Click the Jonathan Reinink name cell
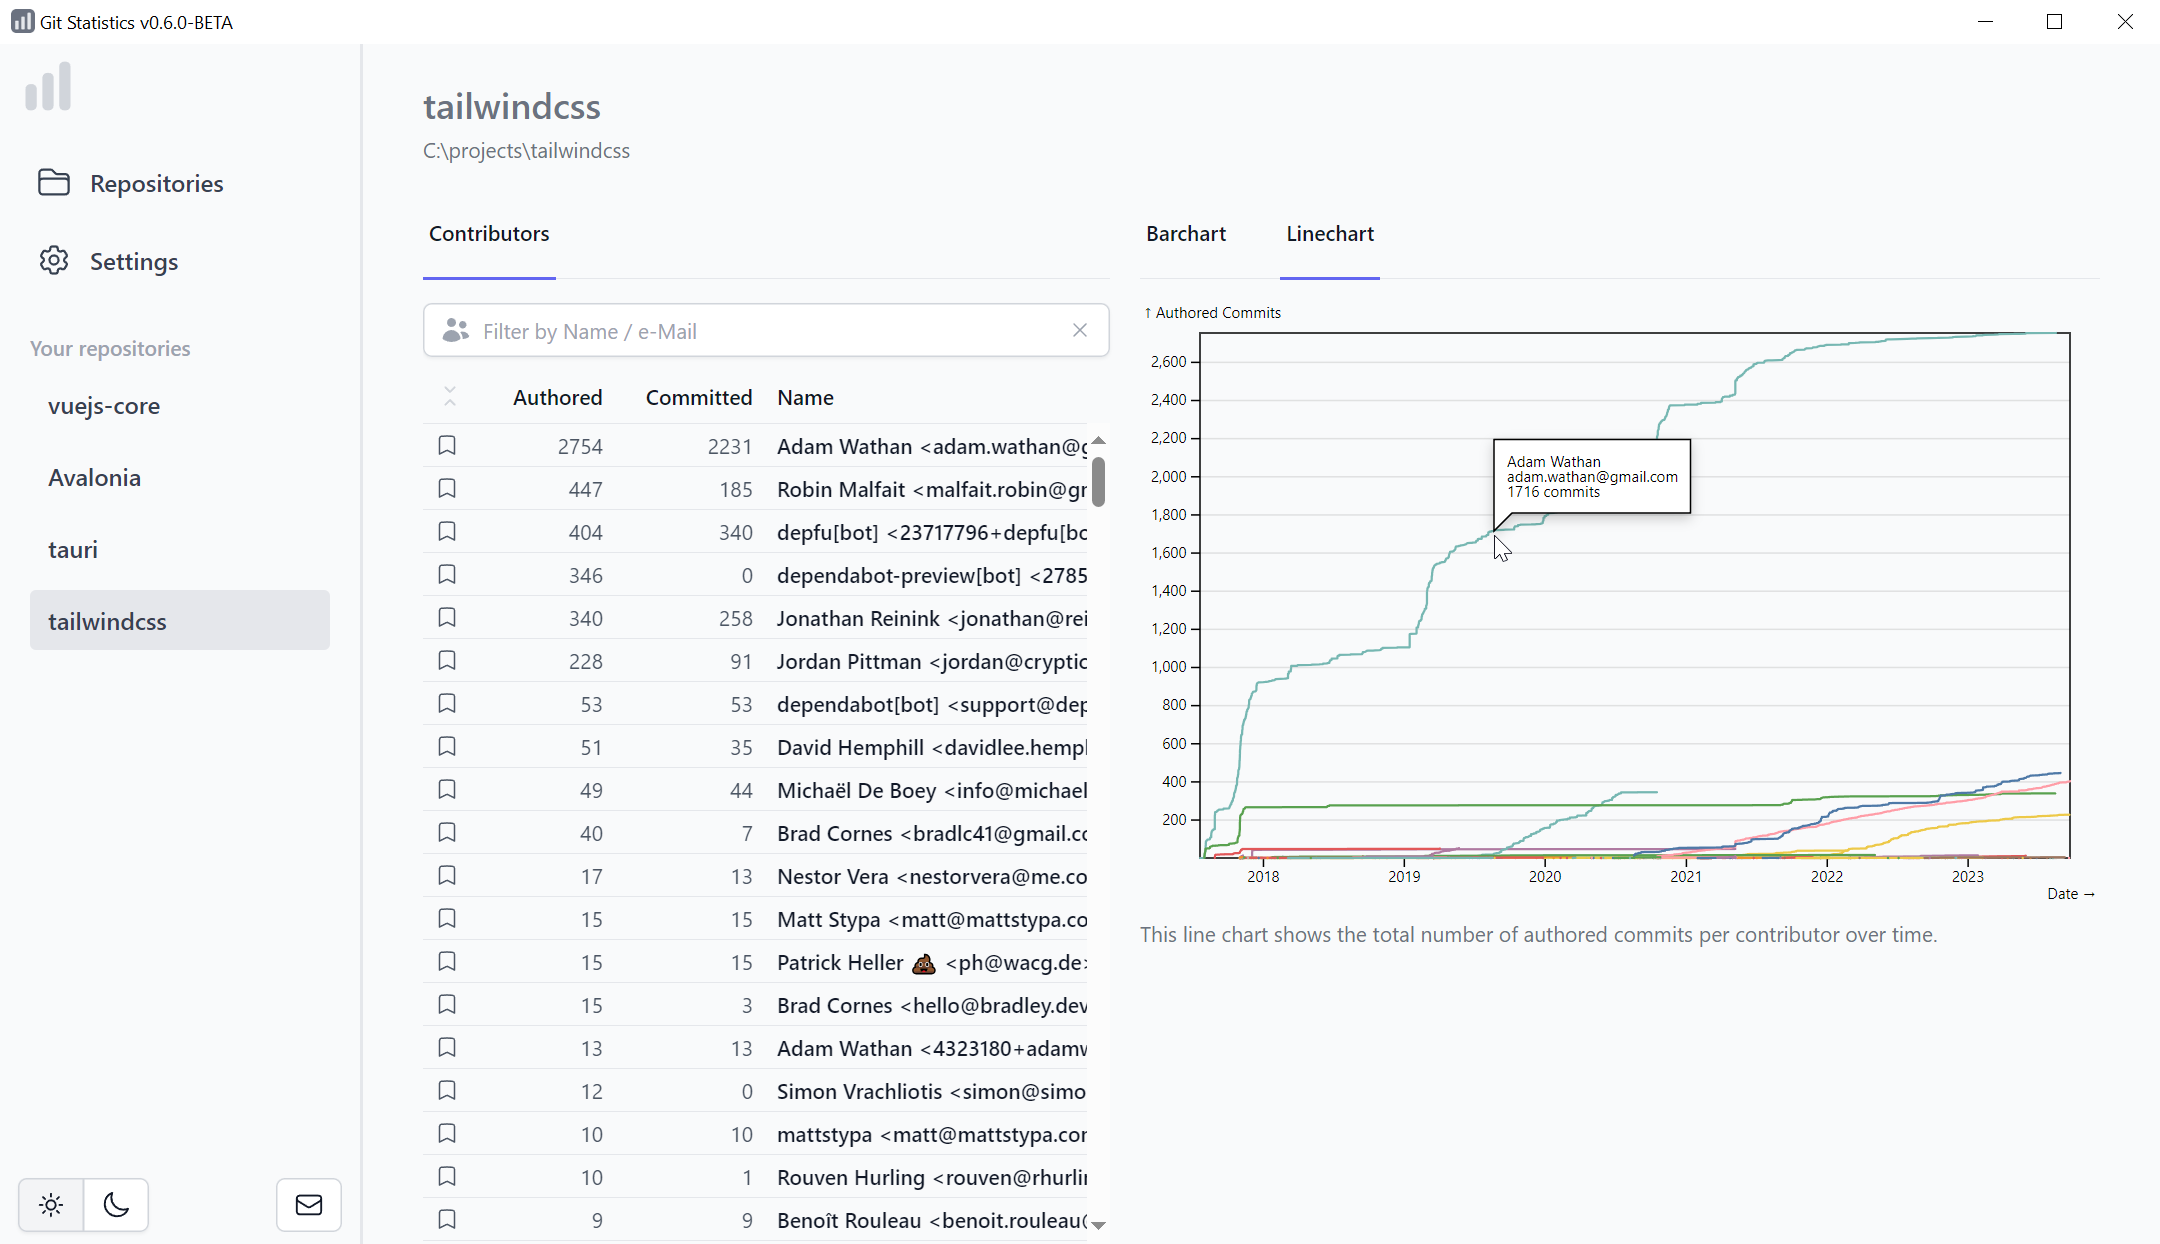Viewport: 2160px width, 1244px height. [932, 618]
